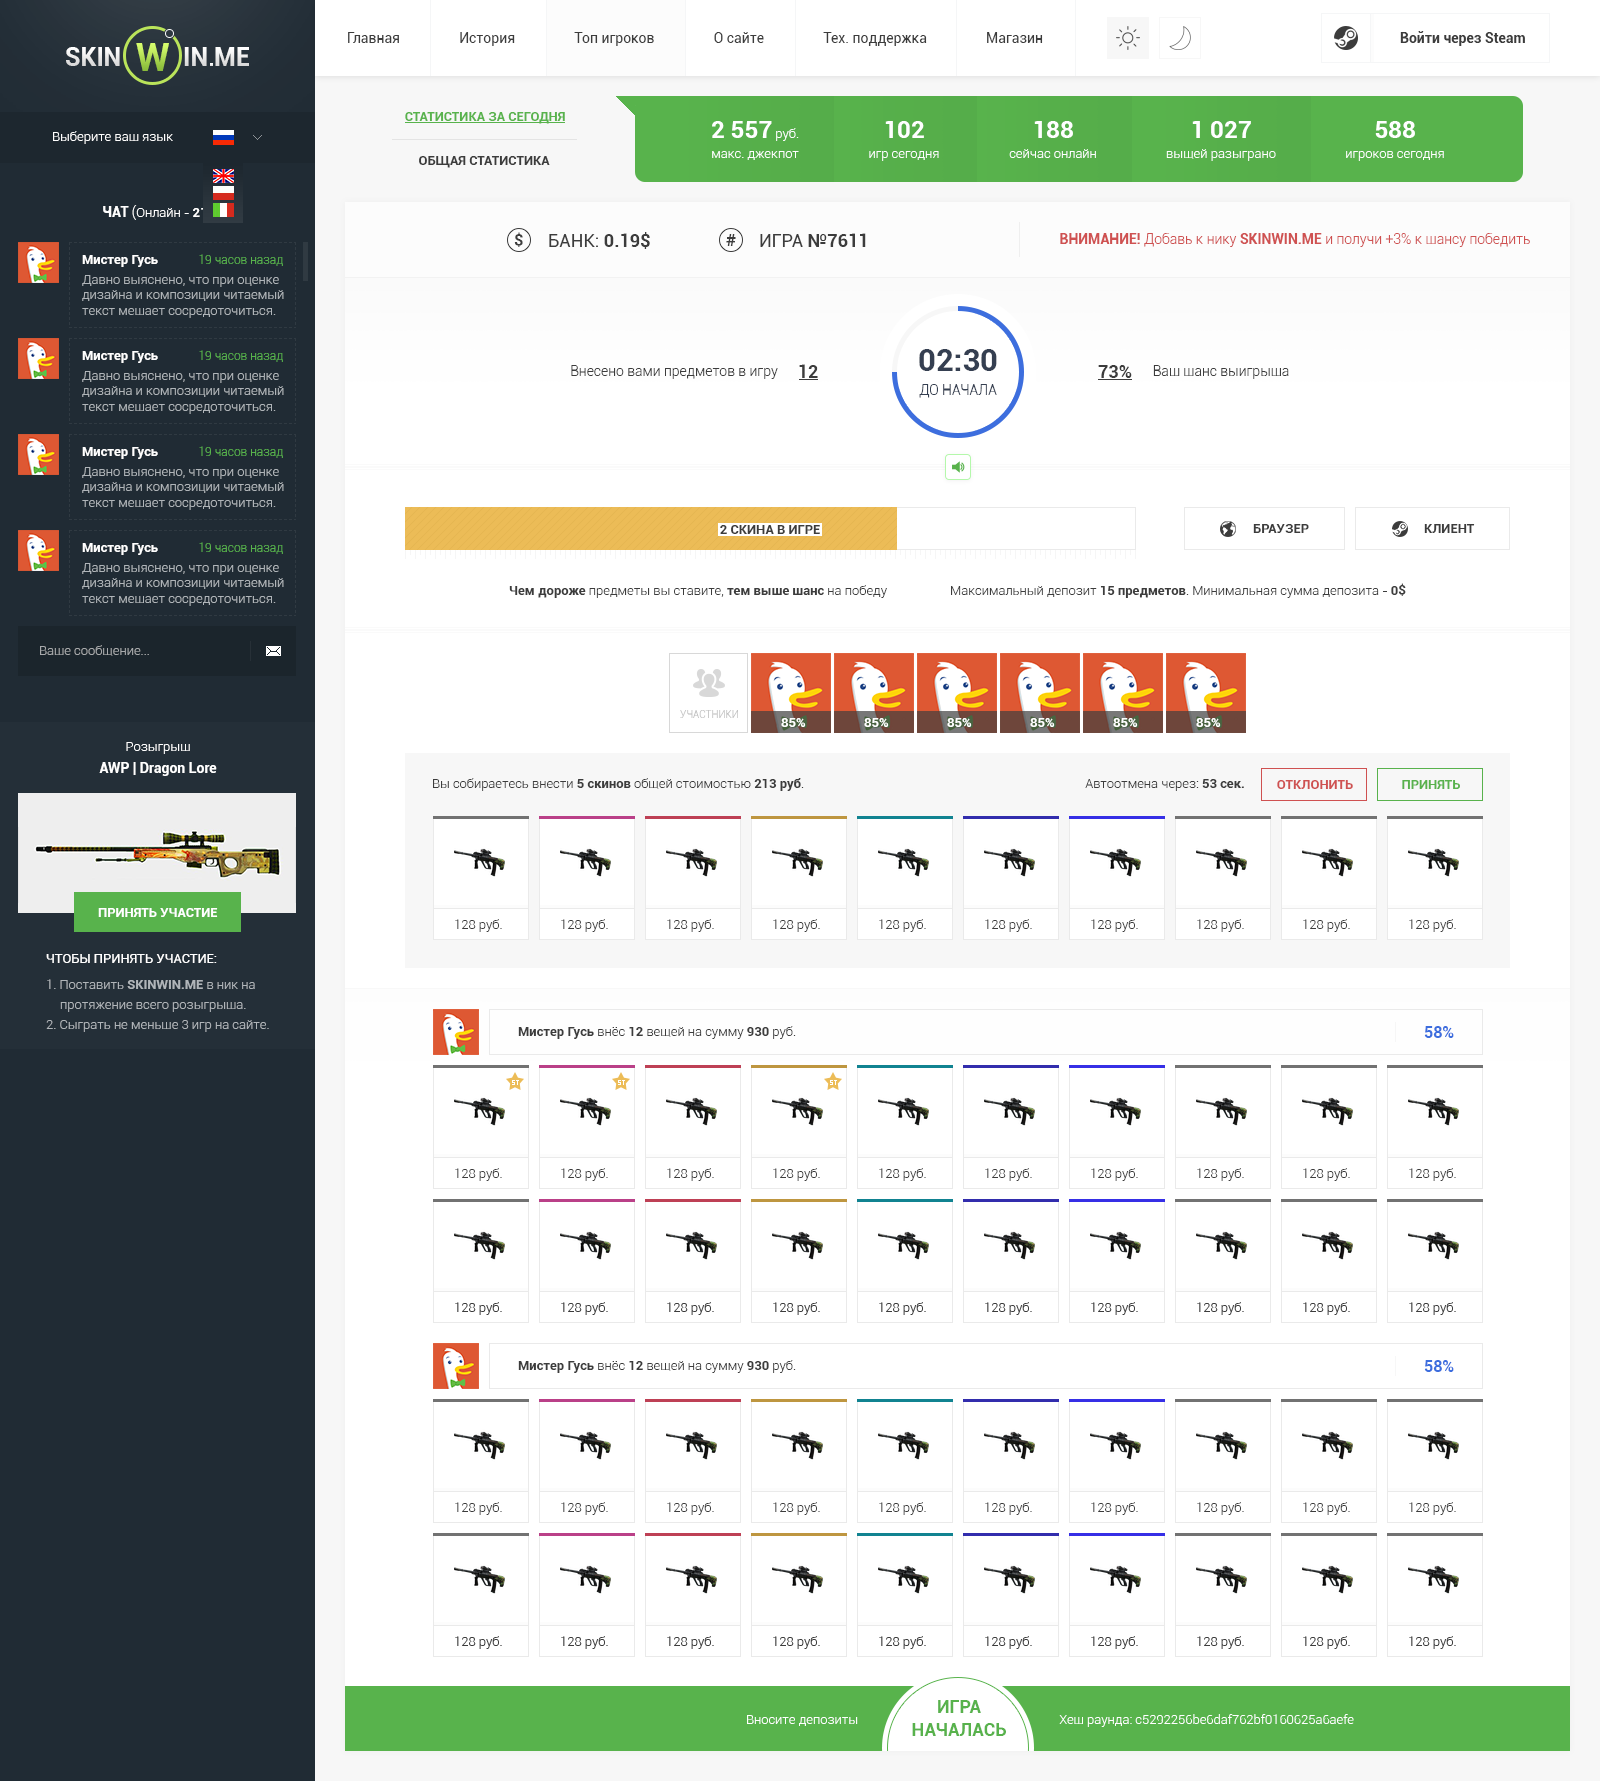Open Топ игроков menu item
Screen dimensions: 1600x1781
coord(614,38)
